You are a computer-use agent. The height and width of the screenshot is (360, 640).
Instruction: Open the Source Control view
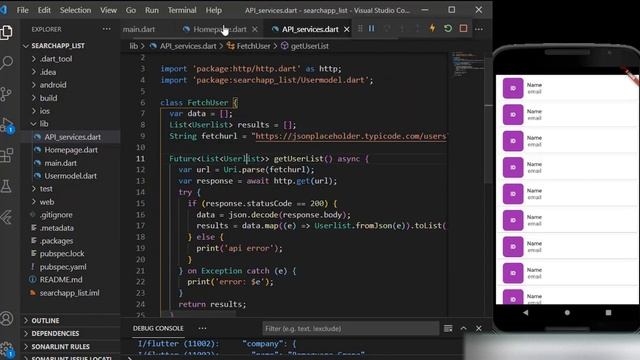[x=7, y=93]
